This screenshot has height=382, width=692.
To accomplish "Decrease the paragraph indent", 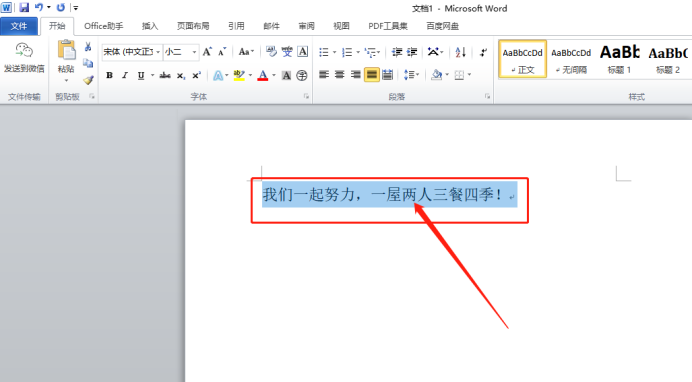I will [x=397, y=52].
